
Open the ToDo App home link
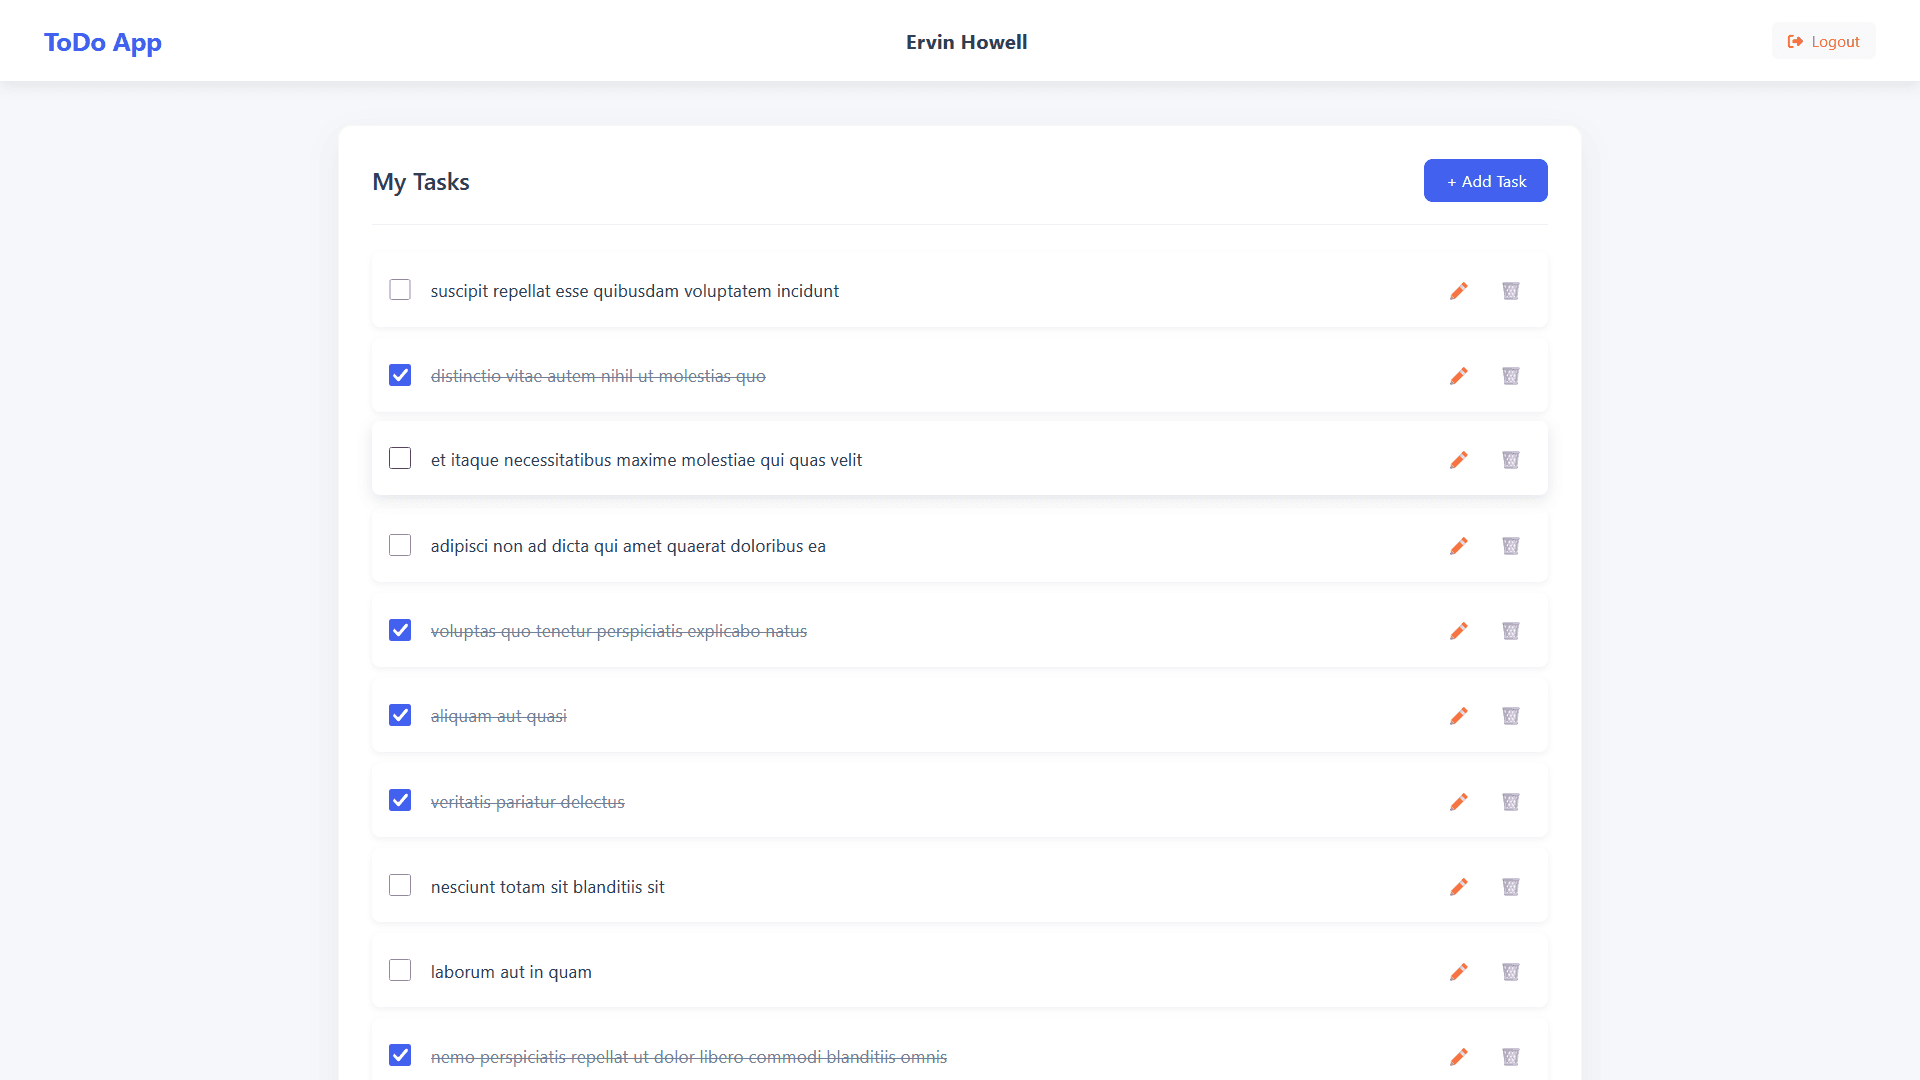(102, 42)
